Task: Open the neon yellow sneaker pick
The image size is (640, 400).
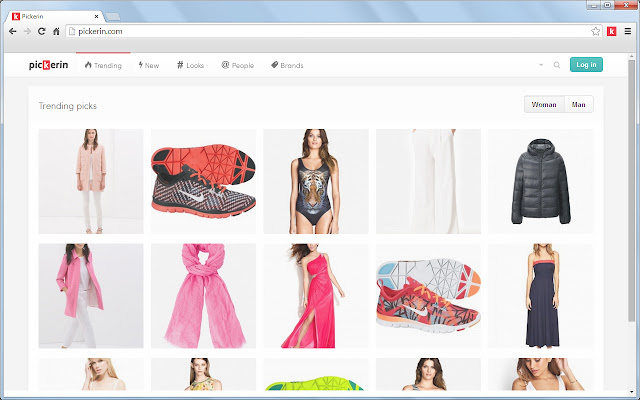Action: (x=316, y=374)
